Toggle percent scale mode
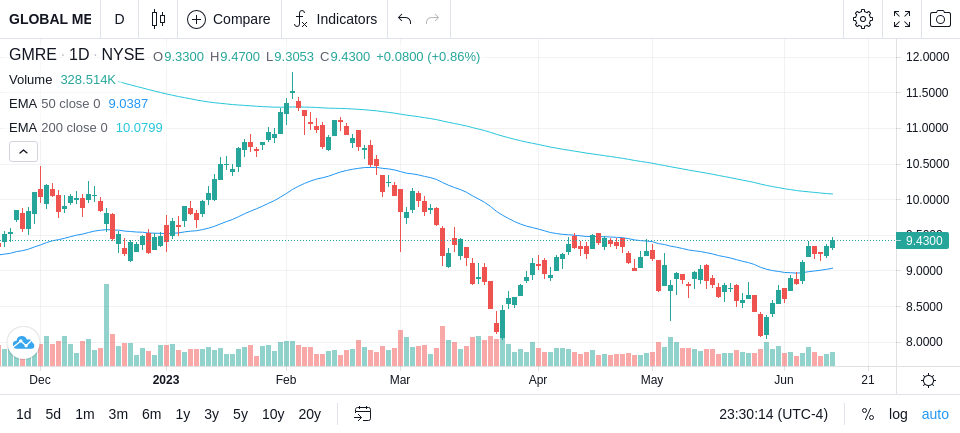 (868, 414)
